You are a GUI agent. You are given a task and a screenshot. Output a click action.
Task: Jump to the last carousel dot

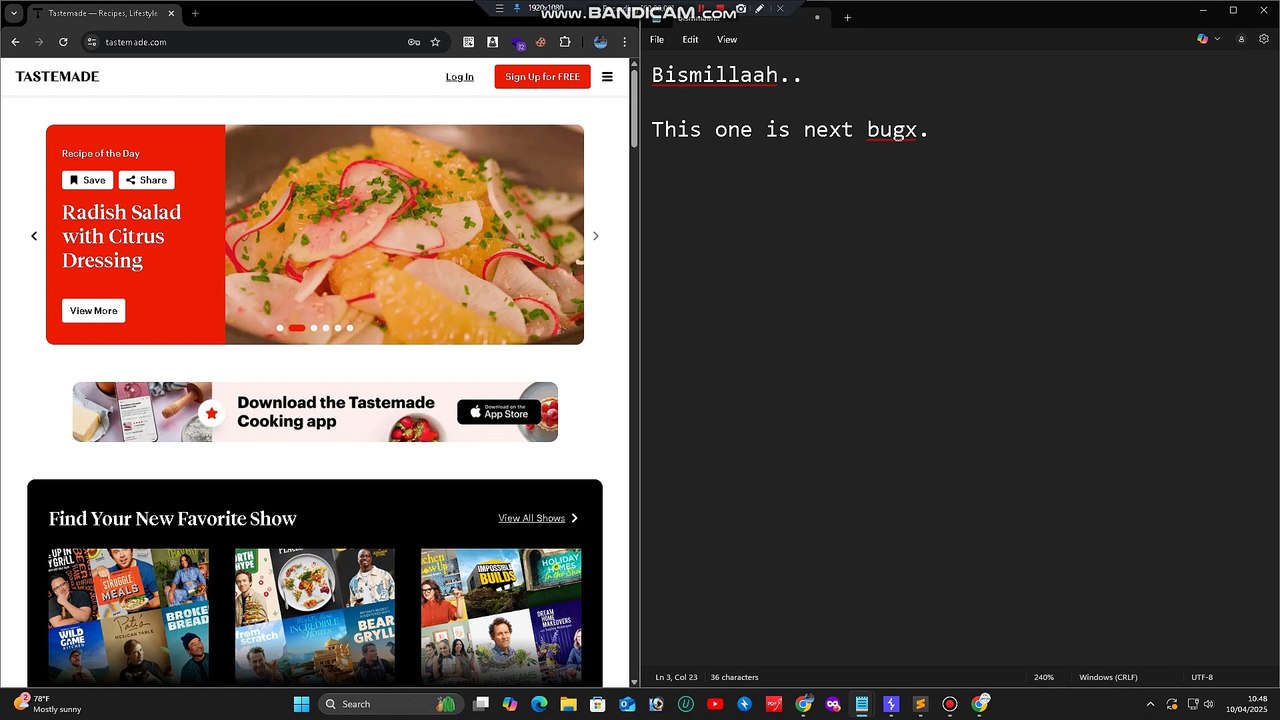click(x=349, y=328)
